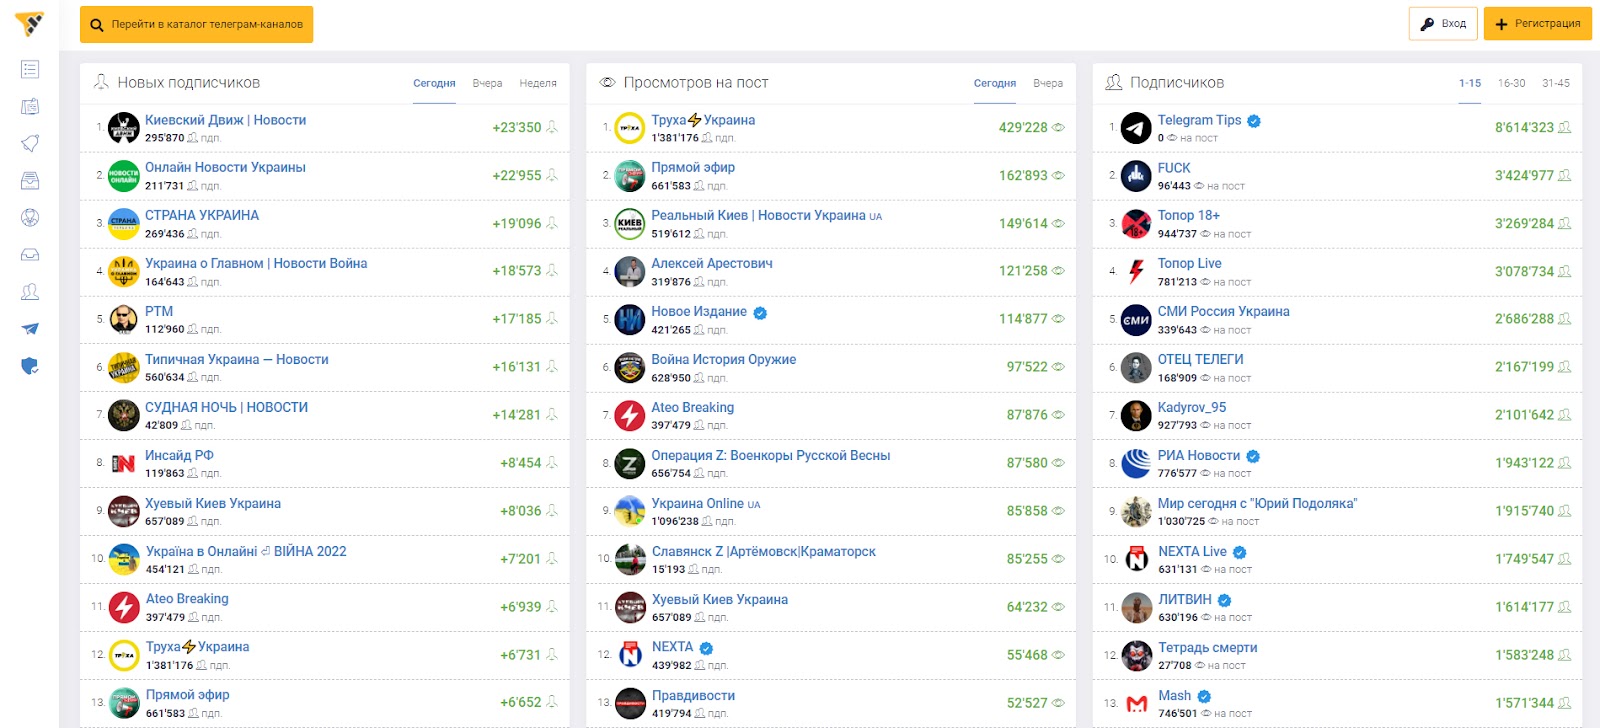Click the archive drawer icon in sidebar
The image size is (1600, 728).
tap(30, 180)
